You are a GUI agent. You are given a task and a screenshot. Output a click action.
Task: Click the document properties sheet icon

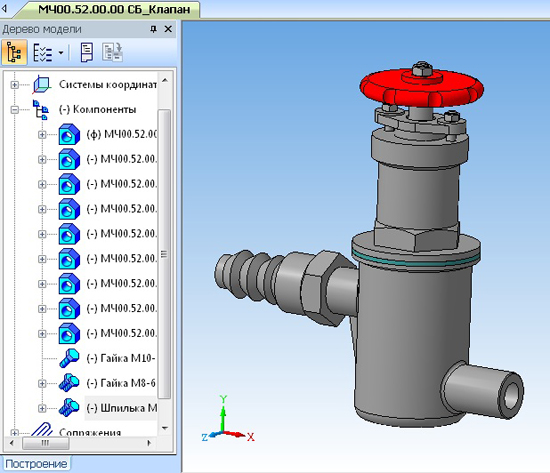coord(87,52)
